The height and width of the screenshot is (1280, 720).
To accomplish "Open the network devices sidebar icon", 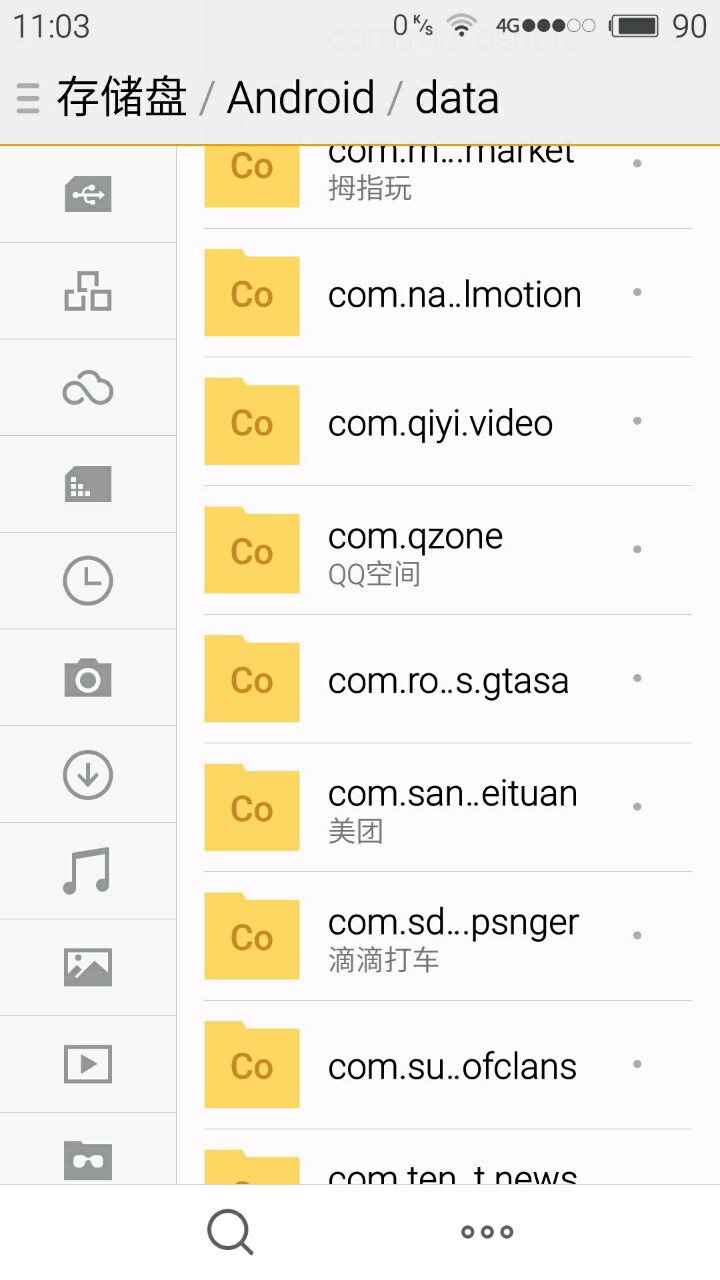I will [x=88, y=291].
